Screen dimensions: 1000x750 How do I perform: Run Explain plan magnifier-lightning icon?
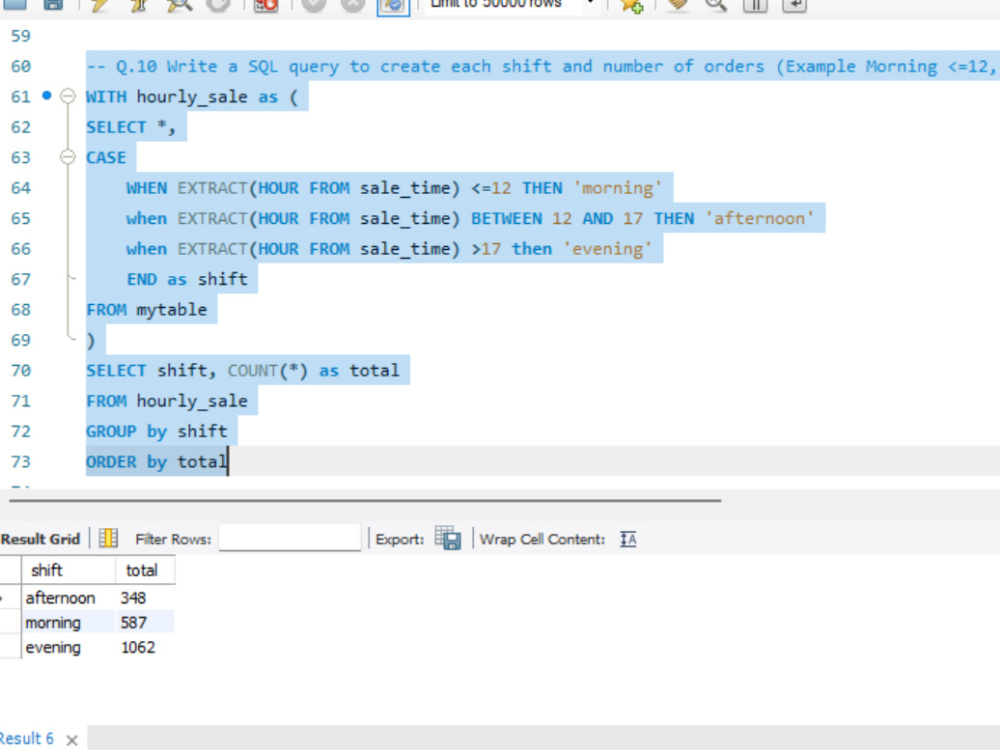coord(179,4)
